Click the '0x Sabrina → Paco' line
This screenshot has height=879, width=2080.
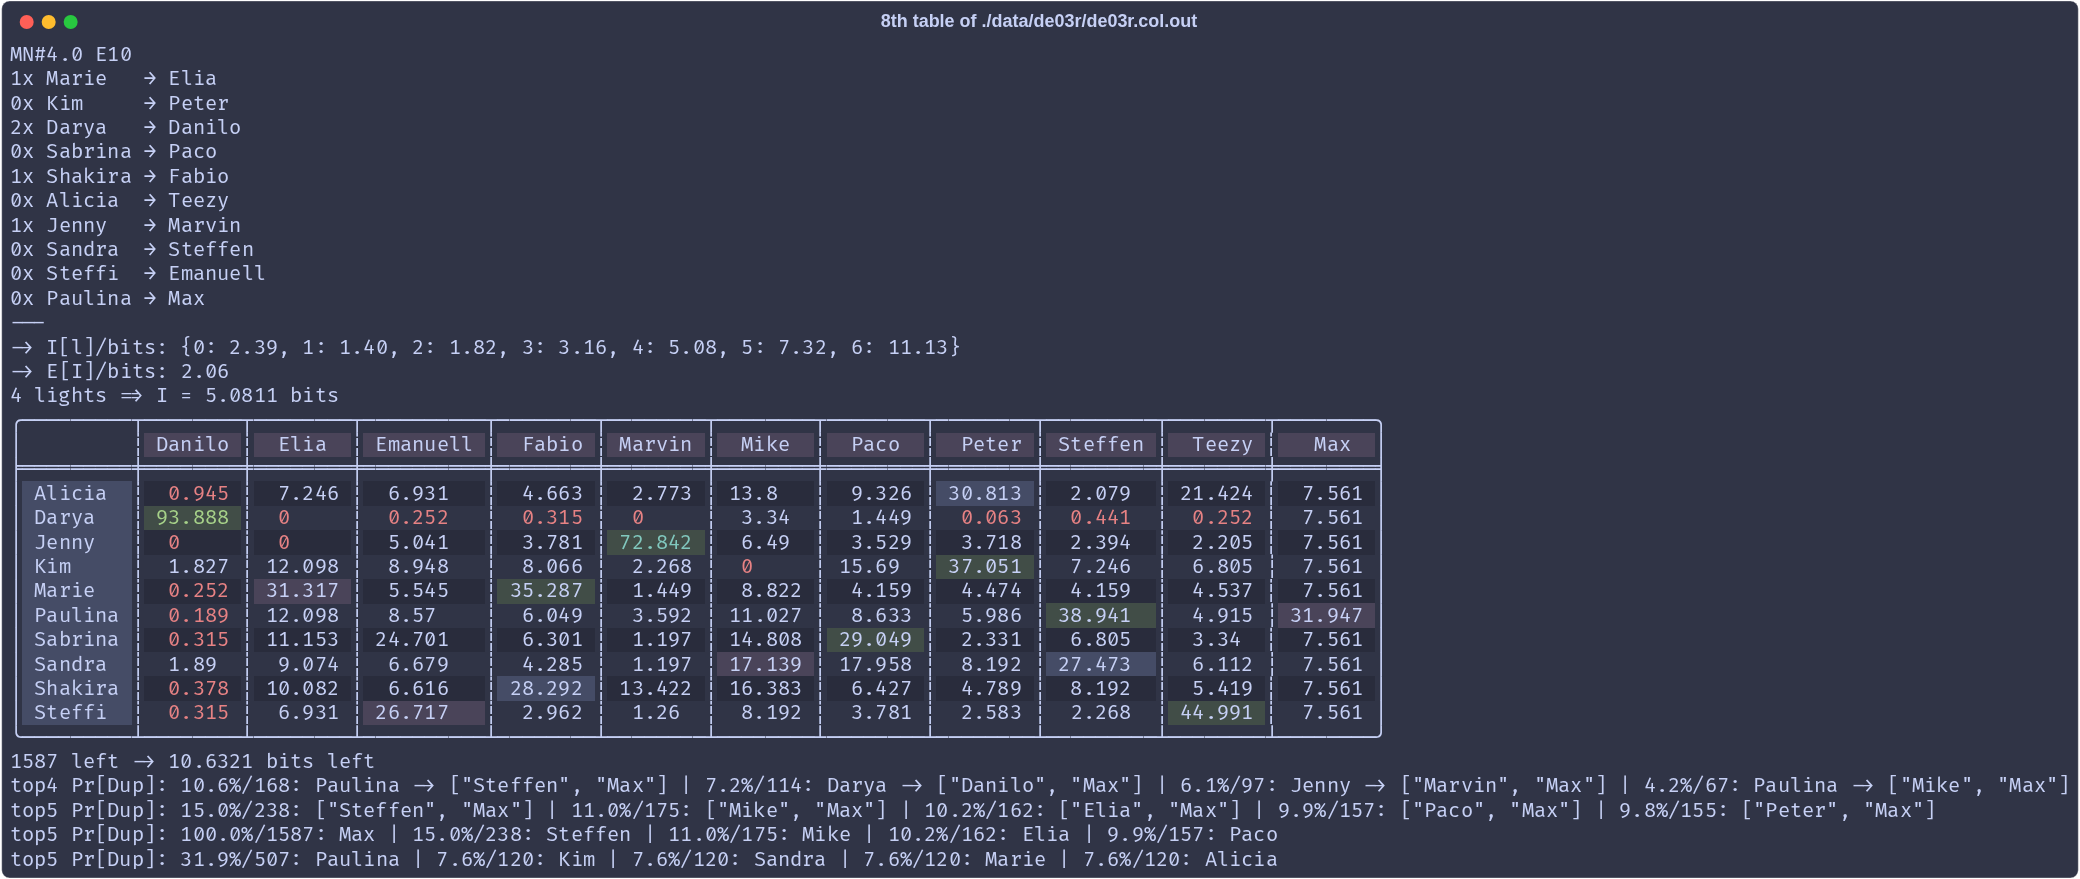(x=113, y=151)
